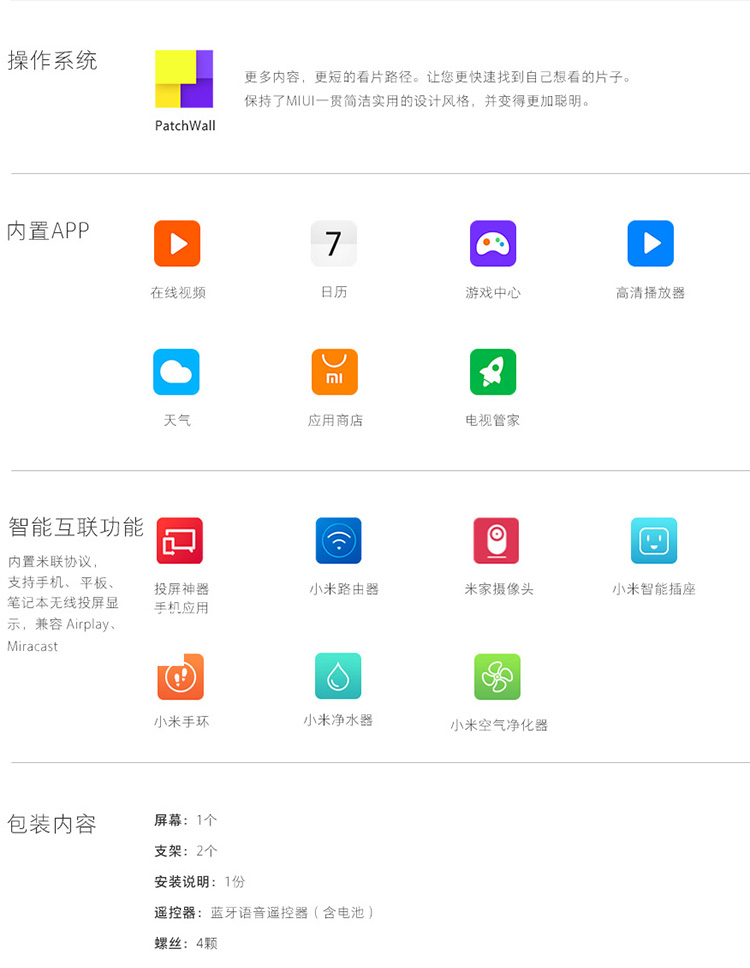Click the green 电视管家 rocket icon

(493, 372)
